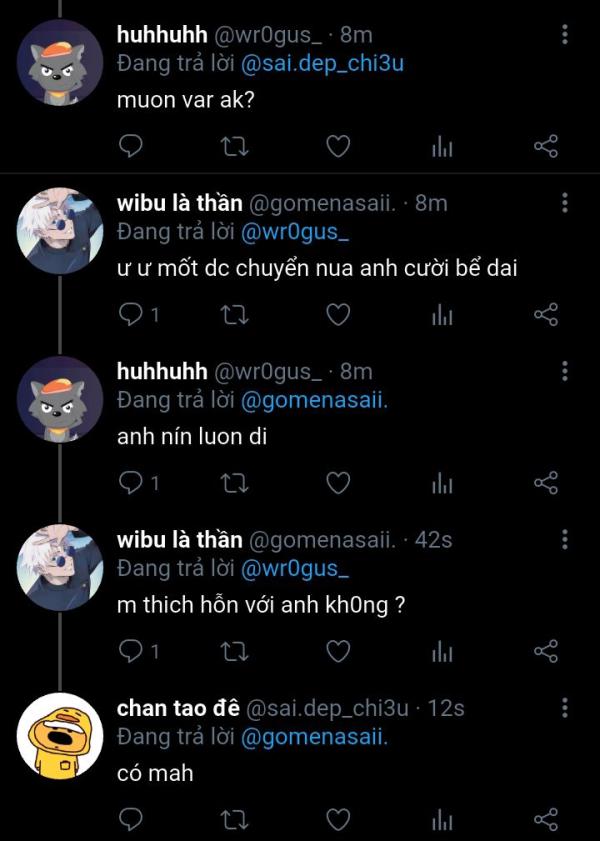
Task: Click the share icon on 'có mah' tweet
Action: point(546,818)
